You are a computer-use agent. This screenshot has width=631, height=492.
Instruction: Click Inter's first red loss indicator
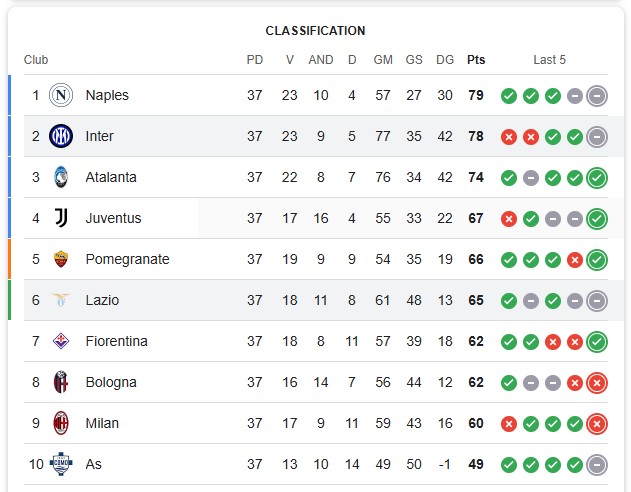[x=509, y=137]
